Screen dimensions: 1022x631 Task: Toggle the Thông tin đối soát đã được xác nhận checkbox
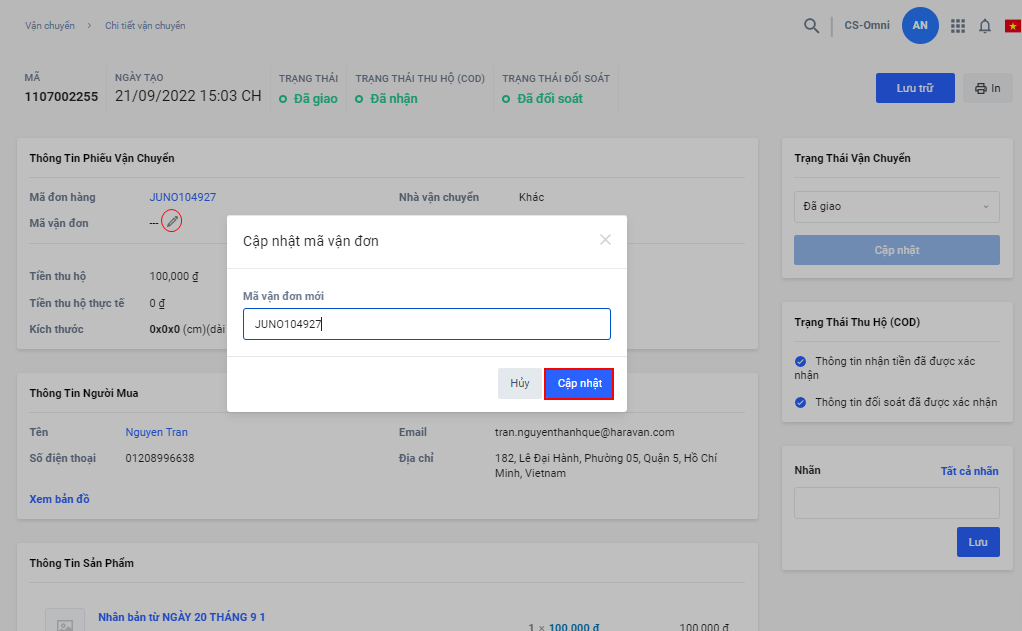coord(800,402)
